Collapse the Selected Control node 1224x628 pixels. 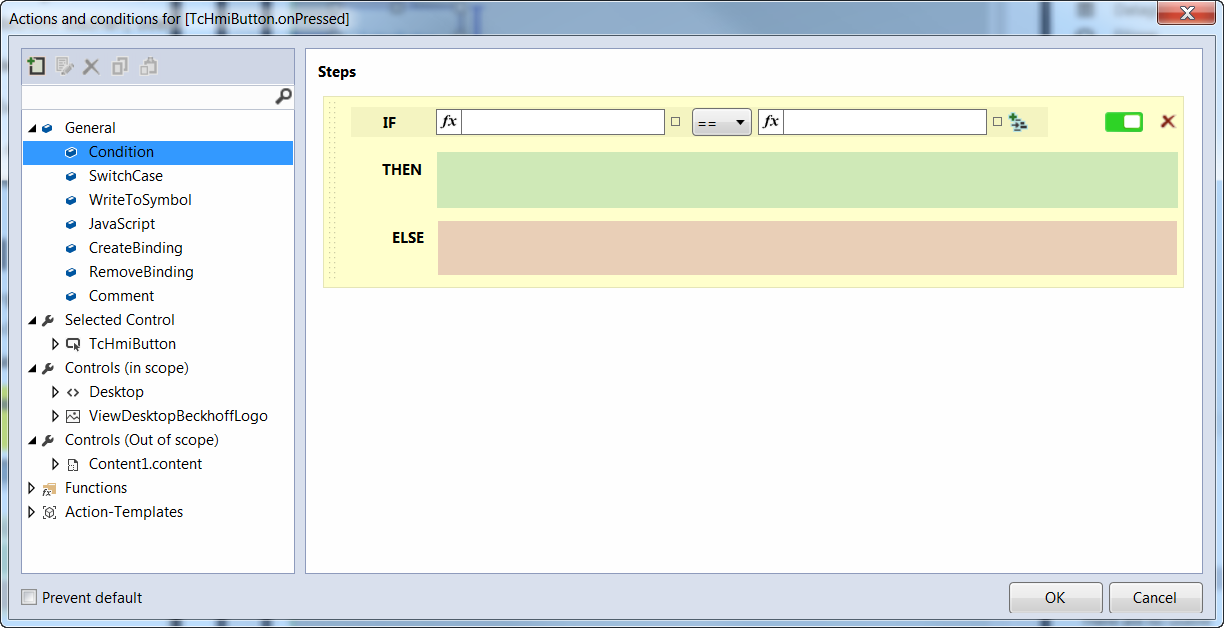32,320
